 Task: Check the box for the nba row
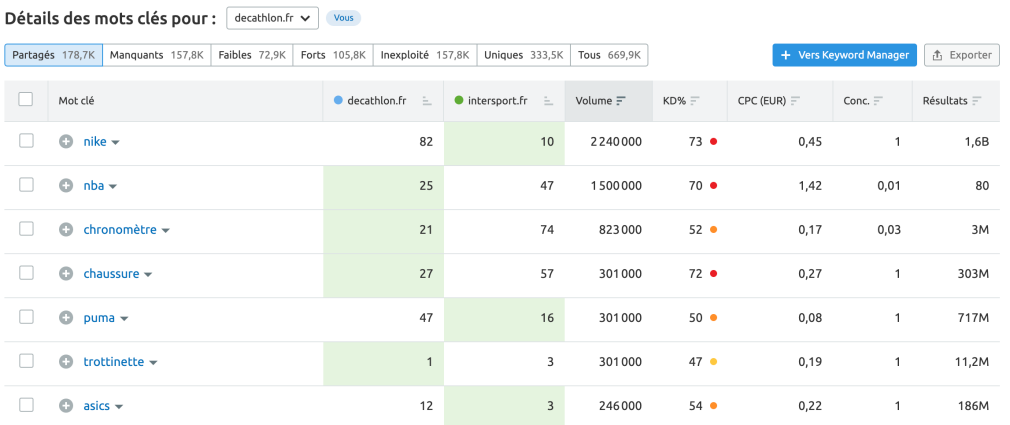tap(26, 185)
